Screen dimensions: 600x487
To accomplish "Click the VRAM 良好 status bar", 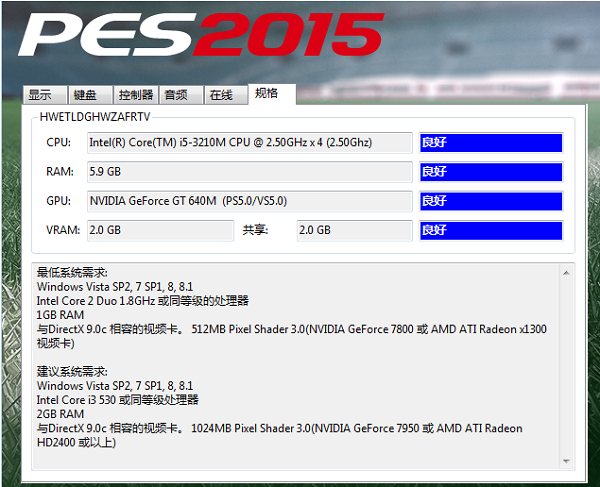I will point(491,230).
